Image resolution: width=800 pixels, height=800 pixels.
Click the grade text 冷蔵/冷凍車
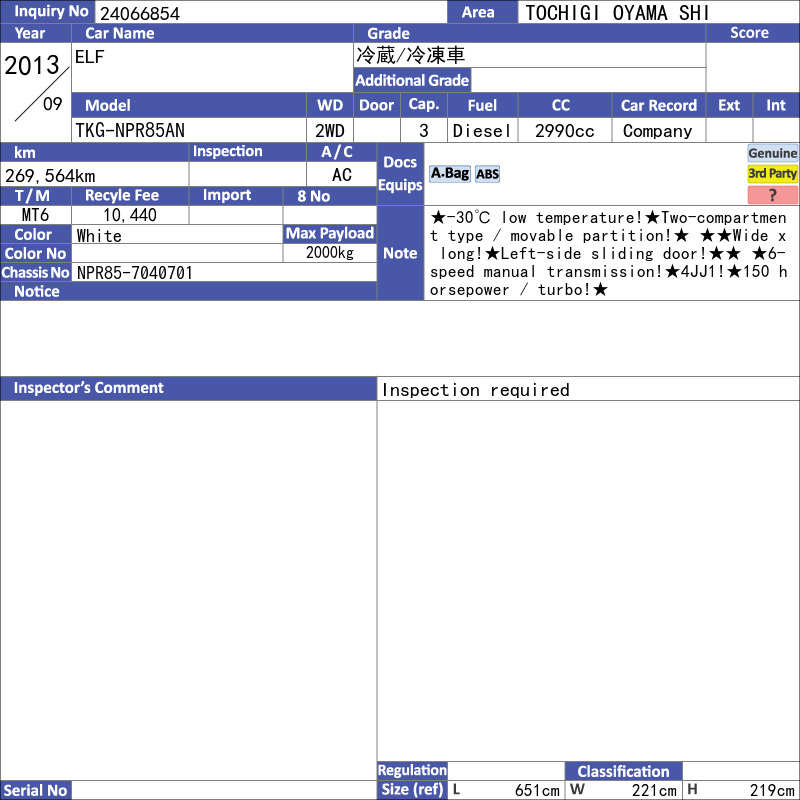pyautogui.click(x=410, y=55)
